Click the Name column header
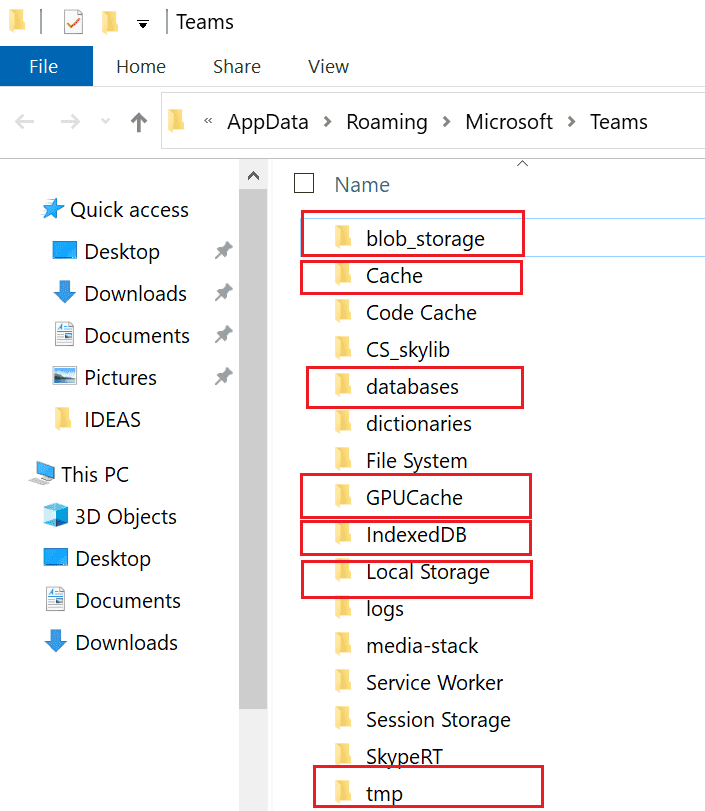The image size is (705, 811). click(x=362, y=185)
